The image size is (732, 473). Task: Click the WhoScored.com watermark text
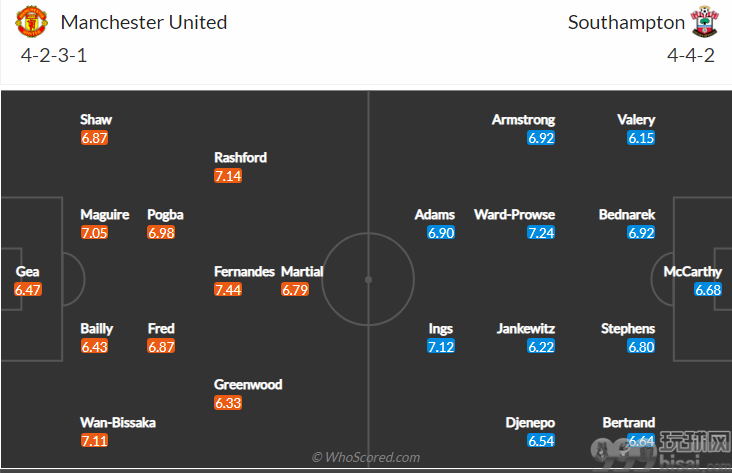[366, 457]
